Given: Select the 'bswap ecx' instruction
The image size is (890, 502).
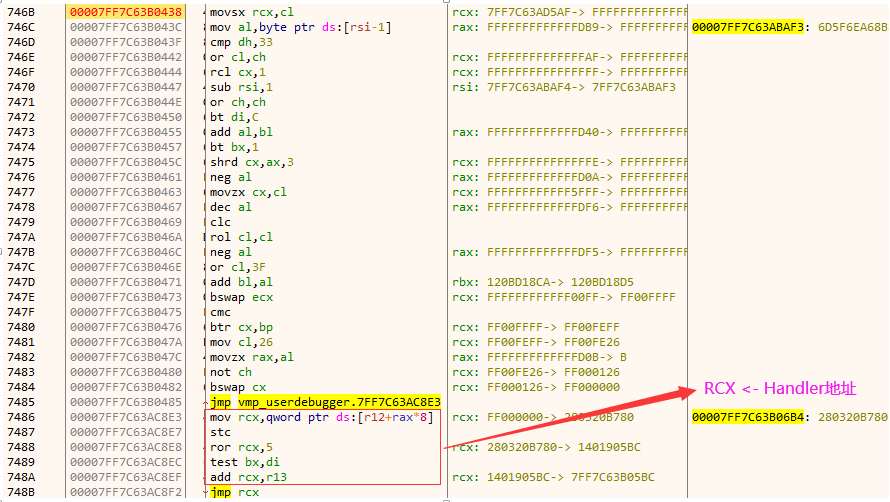Looking at the screenshot, I should 242,297.
